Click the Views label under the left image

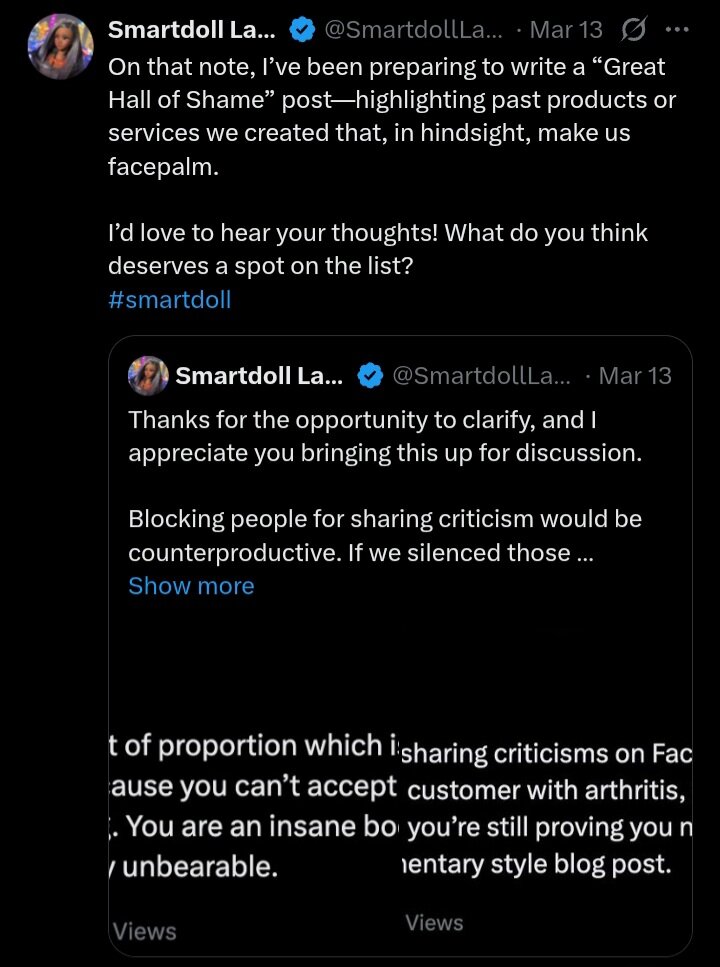coord(145,932)
